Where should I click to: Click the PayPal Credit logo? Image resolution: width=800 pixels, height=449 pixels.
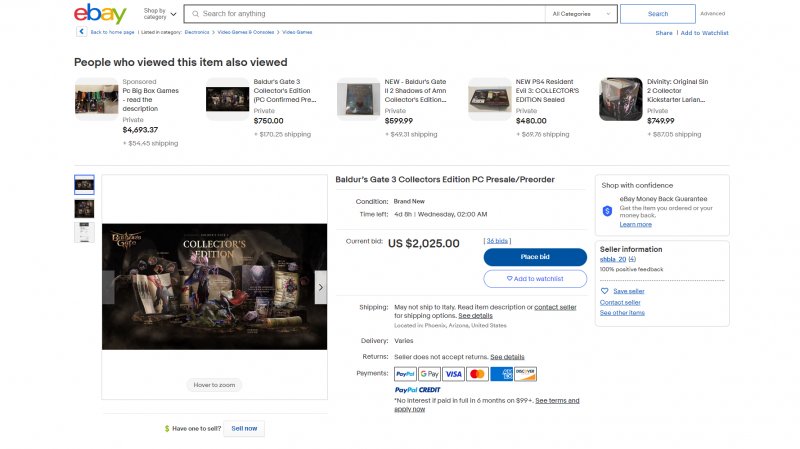pyautogui.click(x=417, y=390)
